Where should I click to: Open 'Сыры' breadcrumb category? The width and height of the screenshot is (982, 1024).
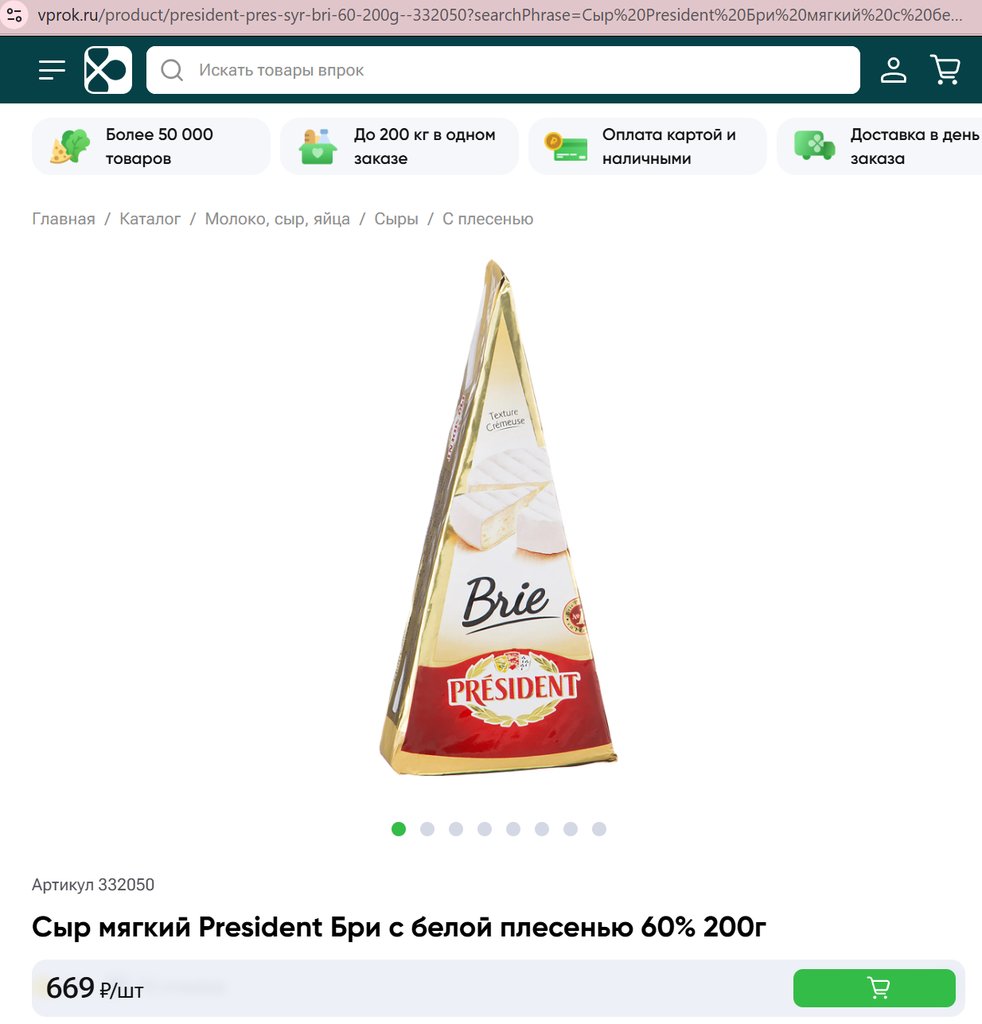point(396,219)
